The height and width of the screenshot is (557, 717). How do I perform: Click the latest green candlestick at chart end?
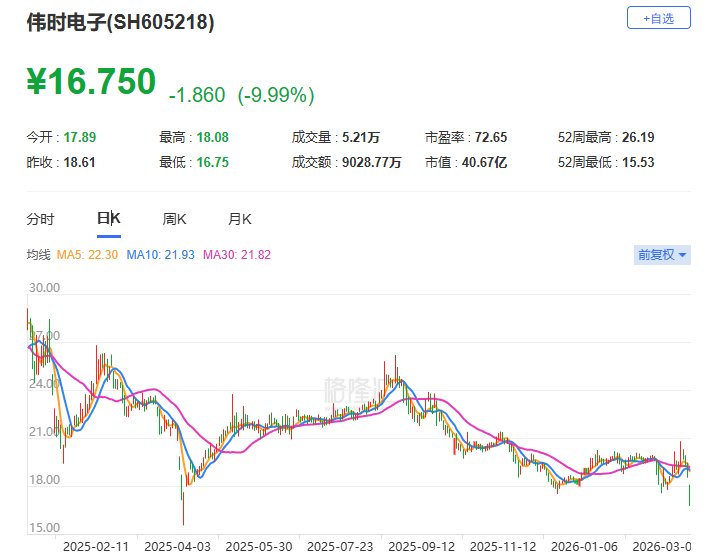[x=689, y=495]
